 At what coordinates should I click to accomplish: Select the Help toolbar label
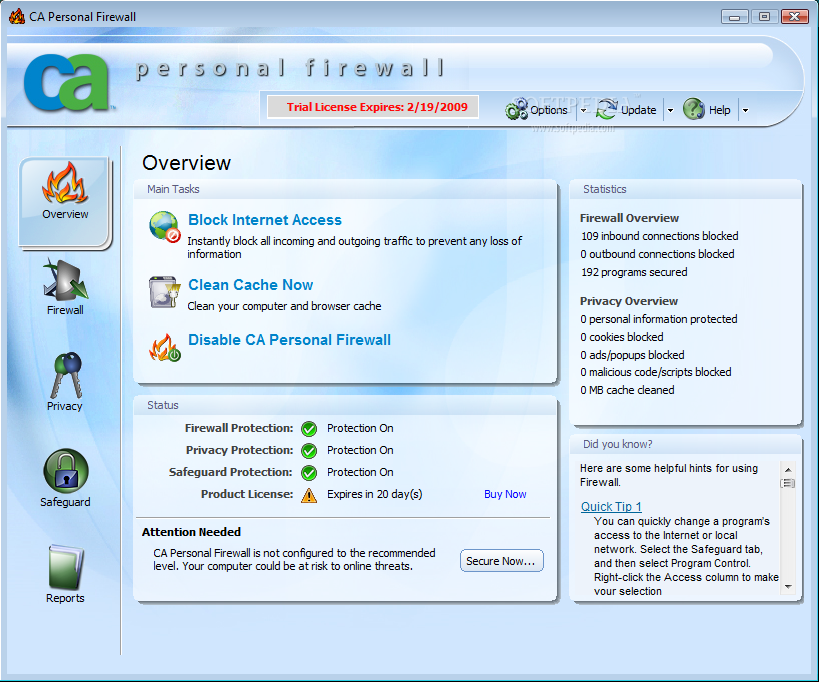[x=719, y=110]
